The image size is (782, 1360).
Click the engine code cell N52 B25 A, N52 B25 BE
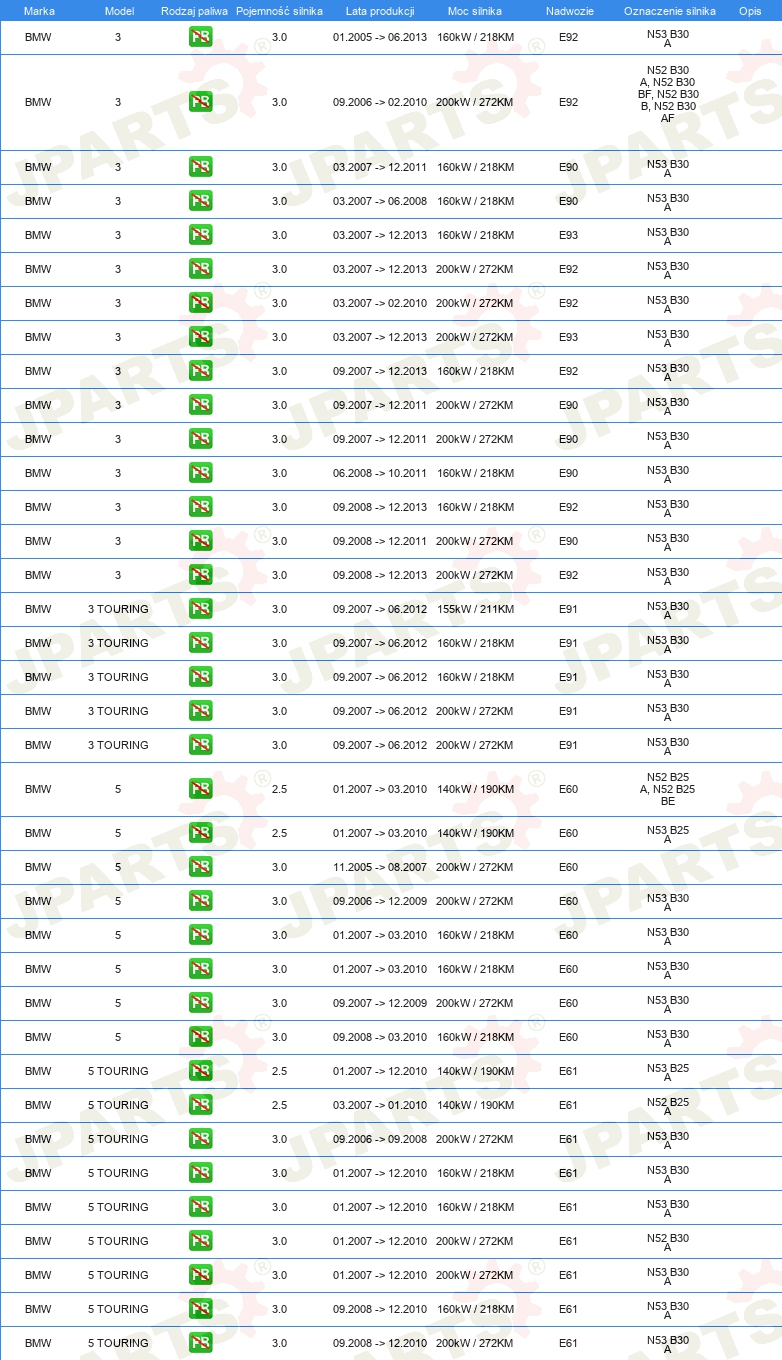coord(668,789)
